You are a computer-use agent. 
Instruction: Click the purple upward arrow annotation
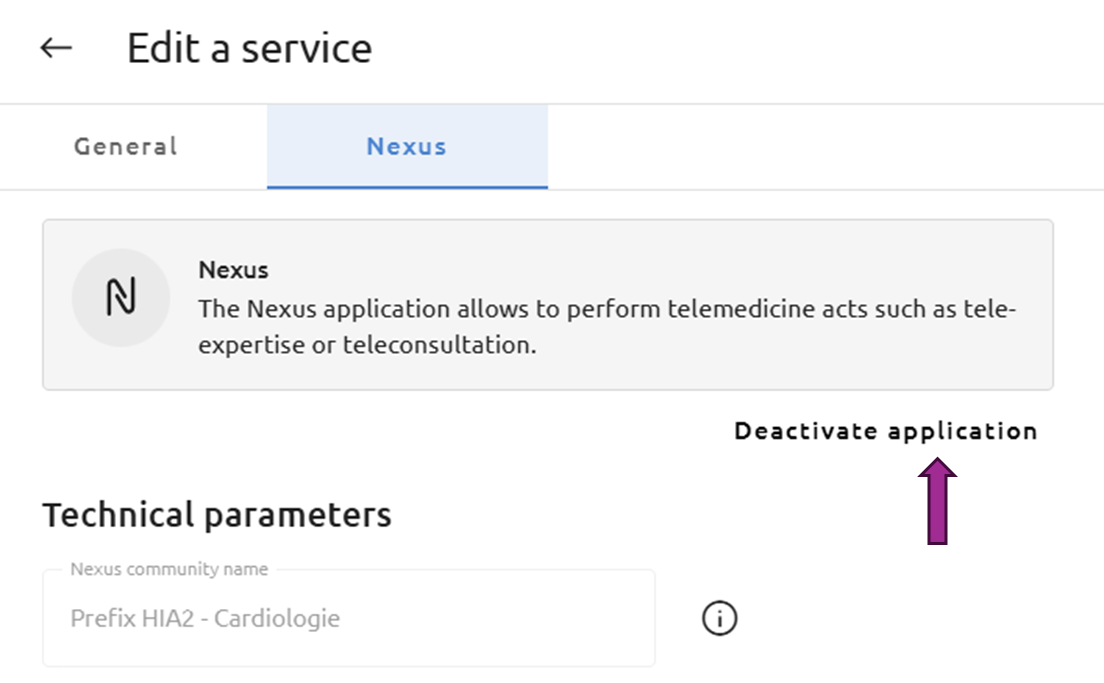coord(937,501)
